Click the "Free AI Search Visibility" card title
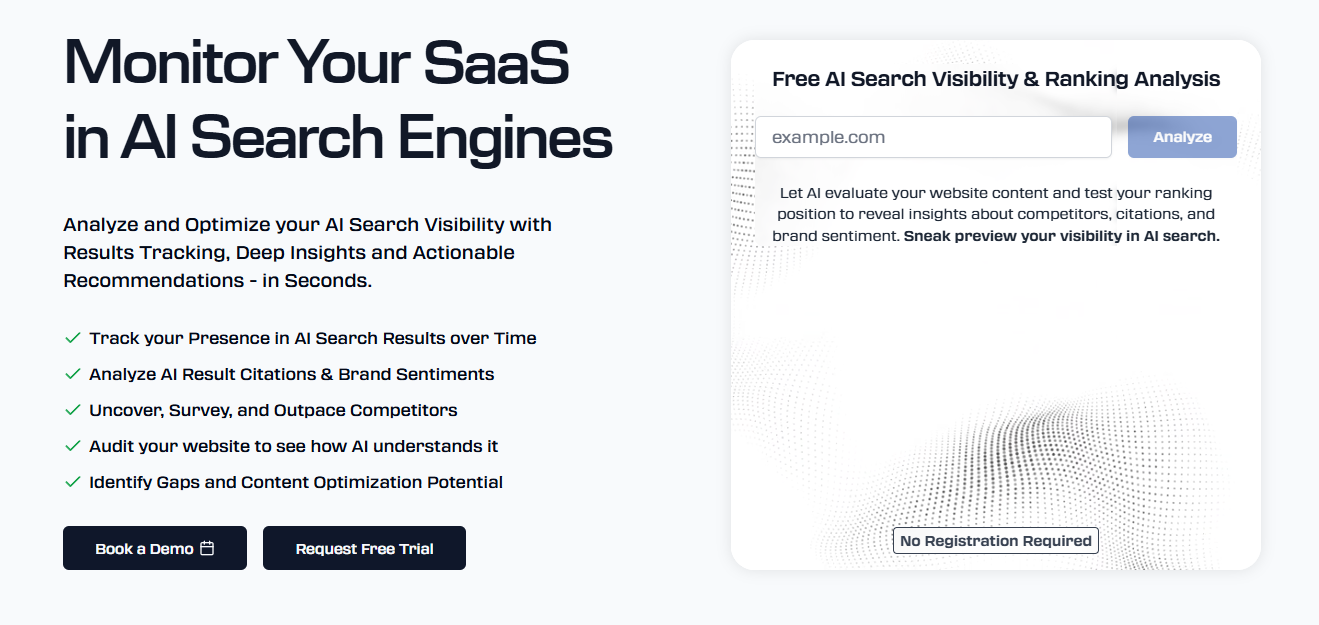Screen dimensions: 1319x625 (996, 79)
